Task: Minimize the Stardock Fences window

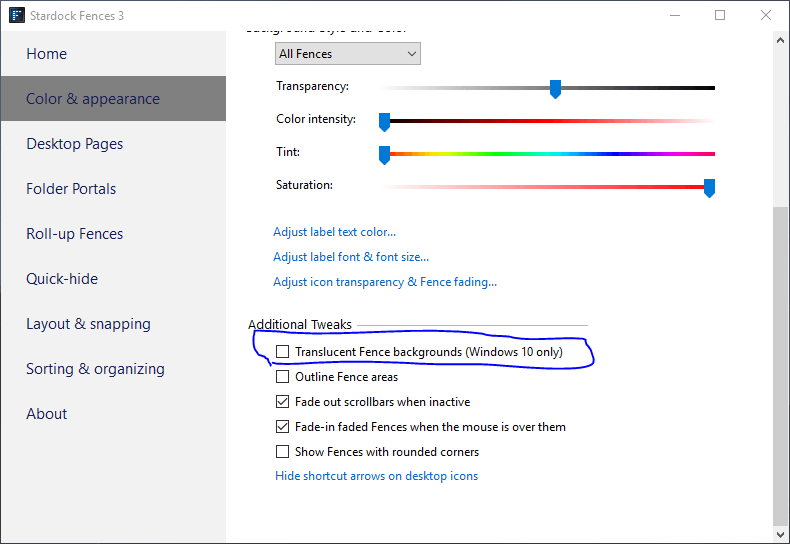Action: click(675, 16)
